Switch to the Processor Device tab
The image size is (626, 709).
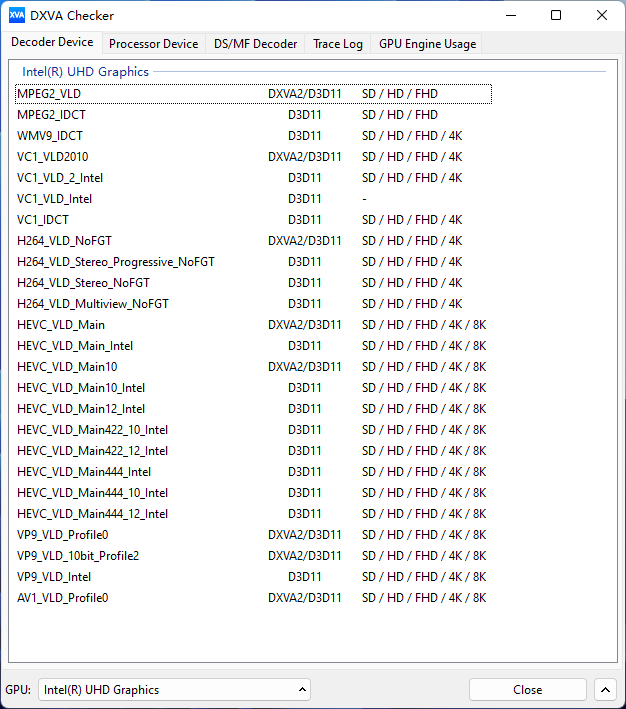pos(153,44)
